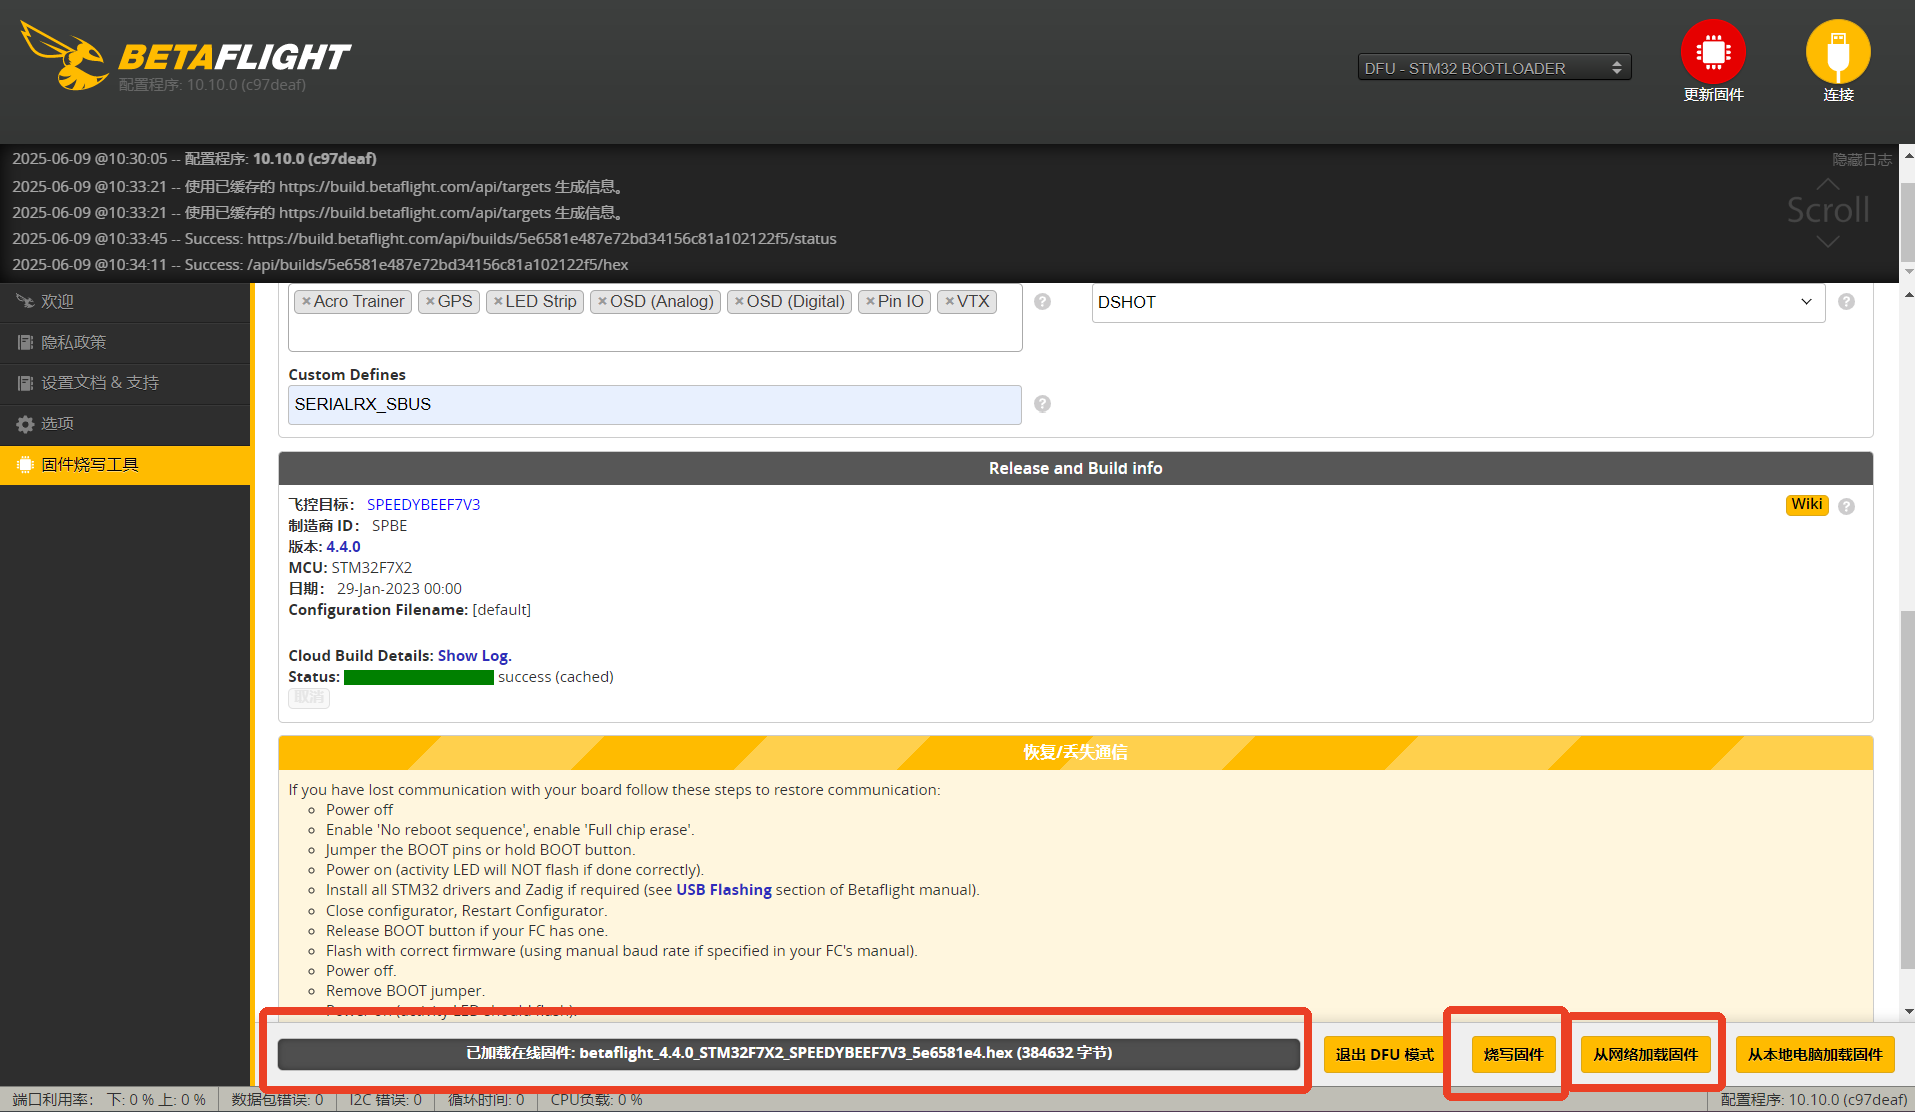Click the log panel scrollbar

1907,220
